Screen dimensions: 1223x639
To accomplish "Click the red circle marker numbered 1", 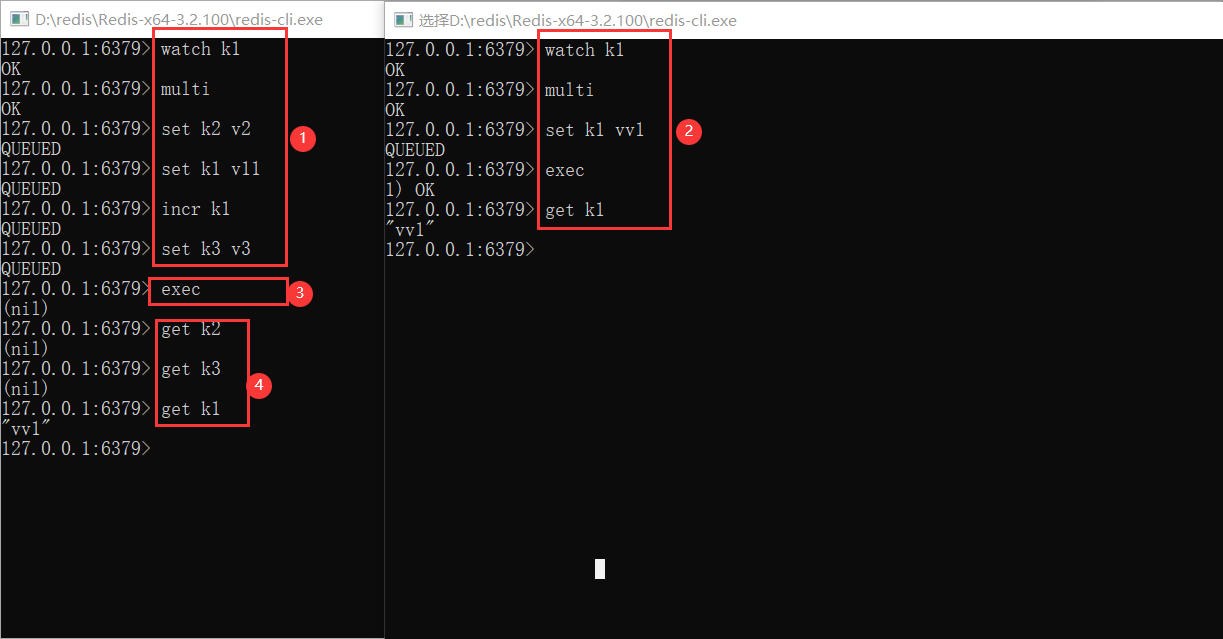I will tap(303, 139).
